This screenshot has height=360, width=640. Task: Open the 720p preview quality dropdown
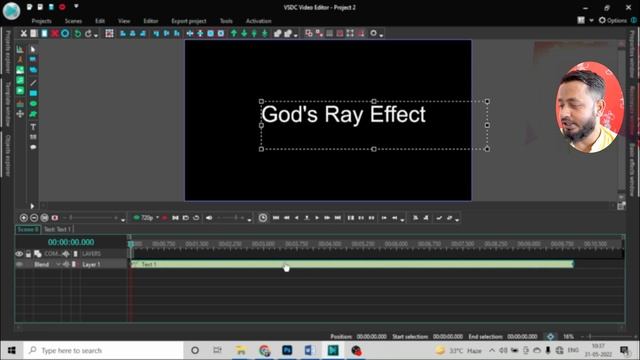pyautogui.click(x=158, y=218)
